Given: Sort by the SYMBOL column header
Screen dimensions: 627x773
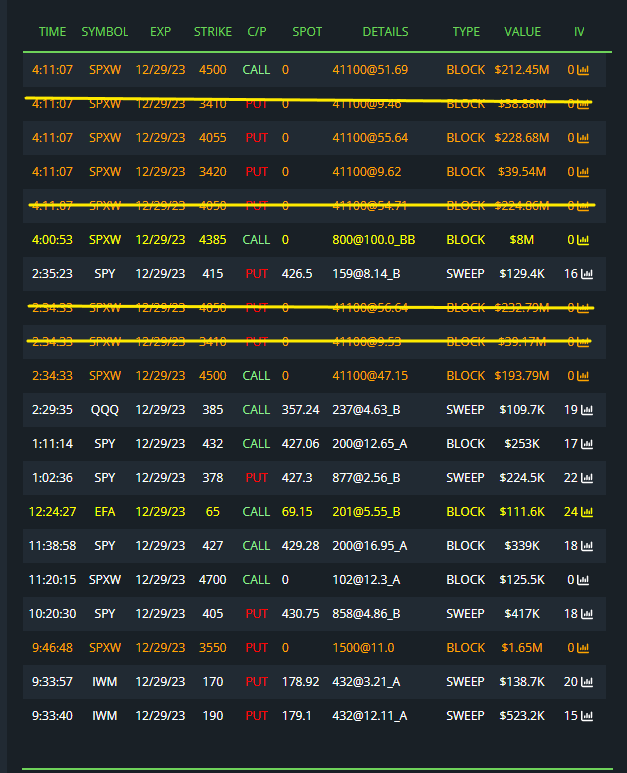Looking at the screenshot, I should coord(104,32).
